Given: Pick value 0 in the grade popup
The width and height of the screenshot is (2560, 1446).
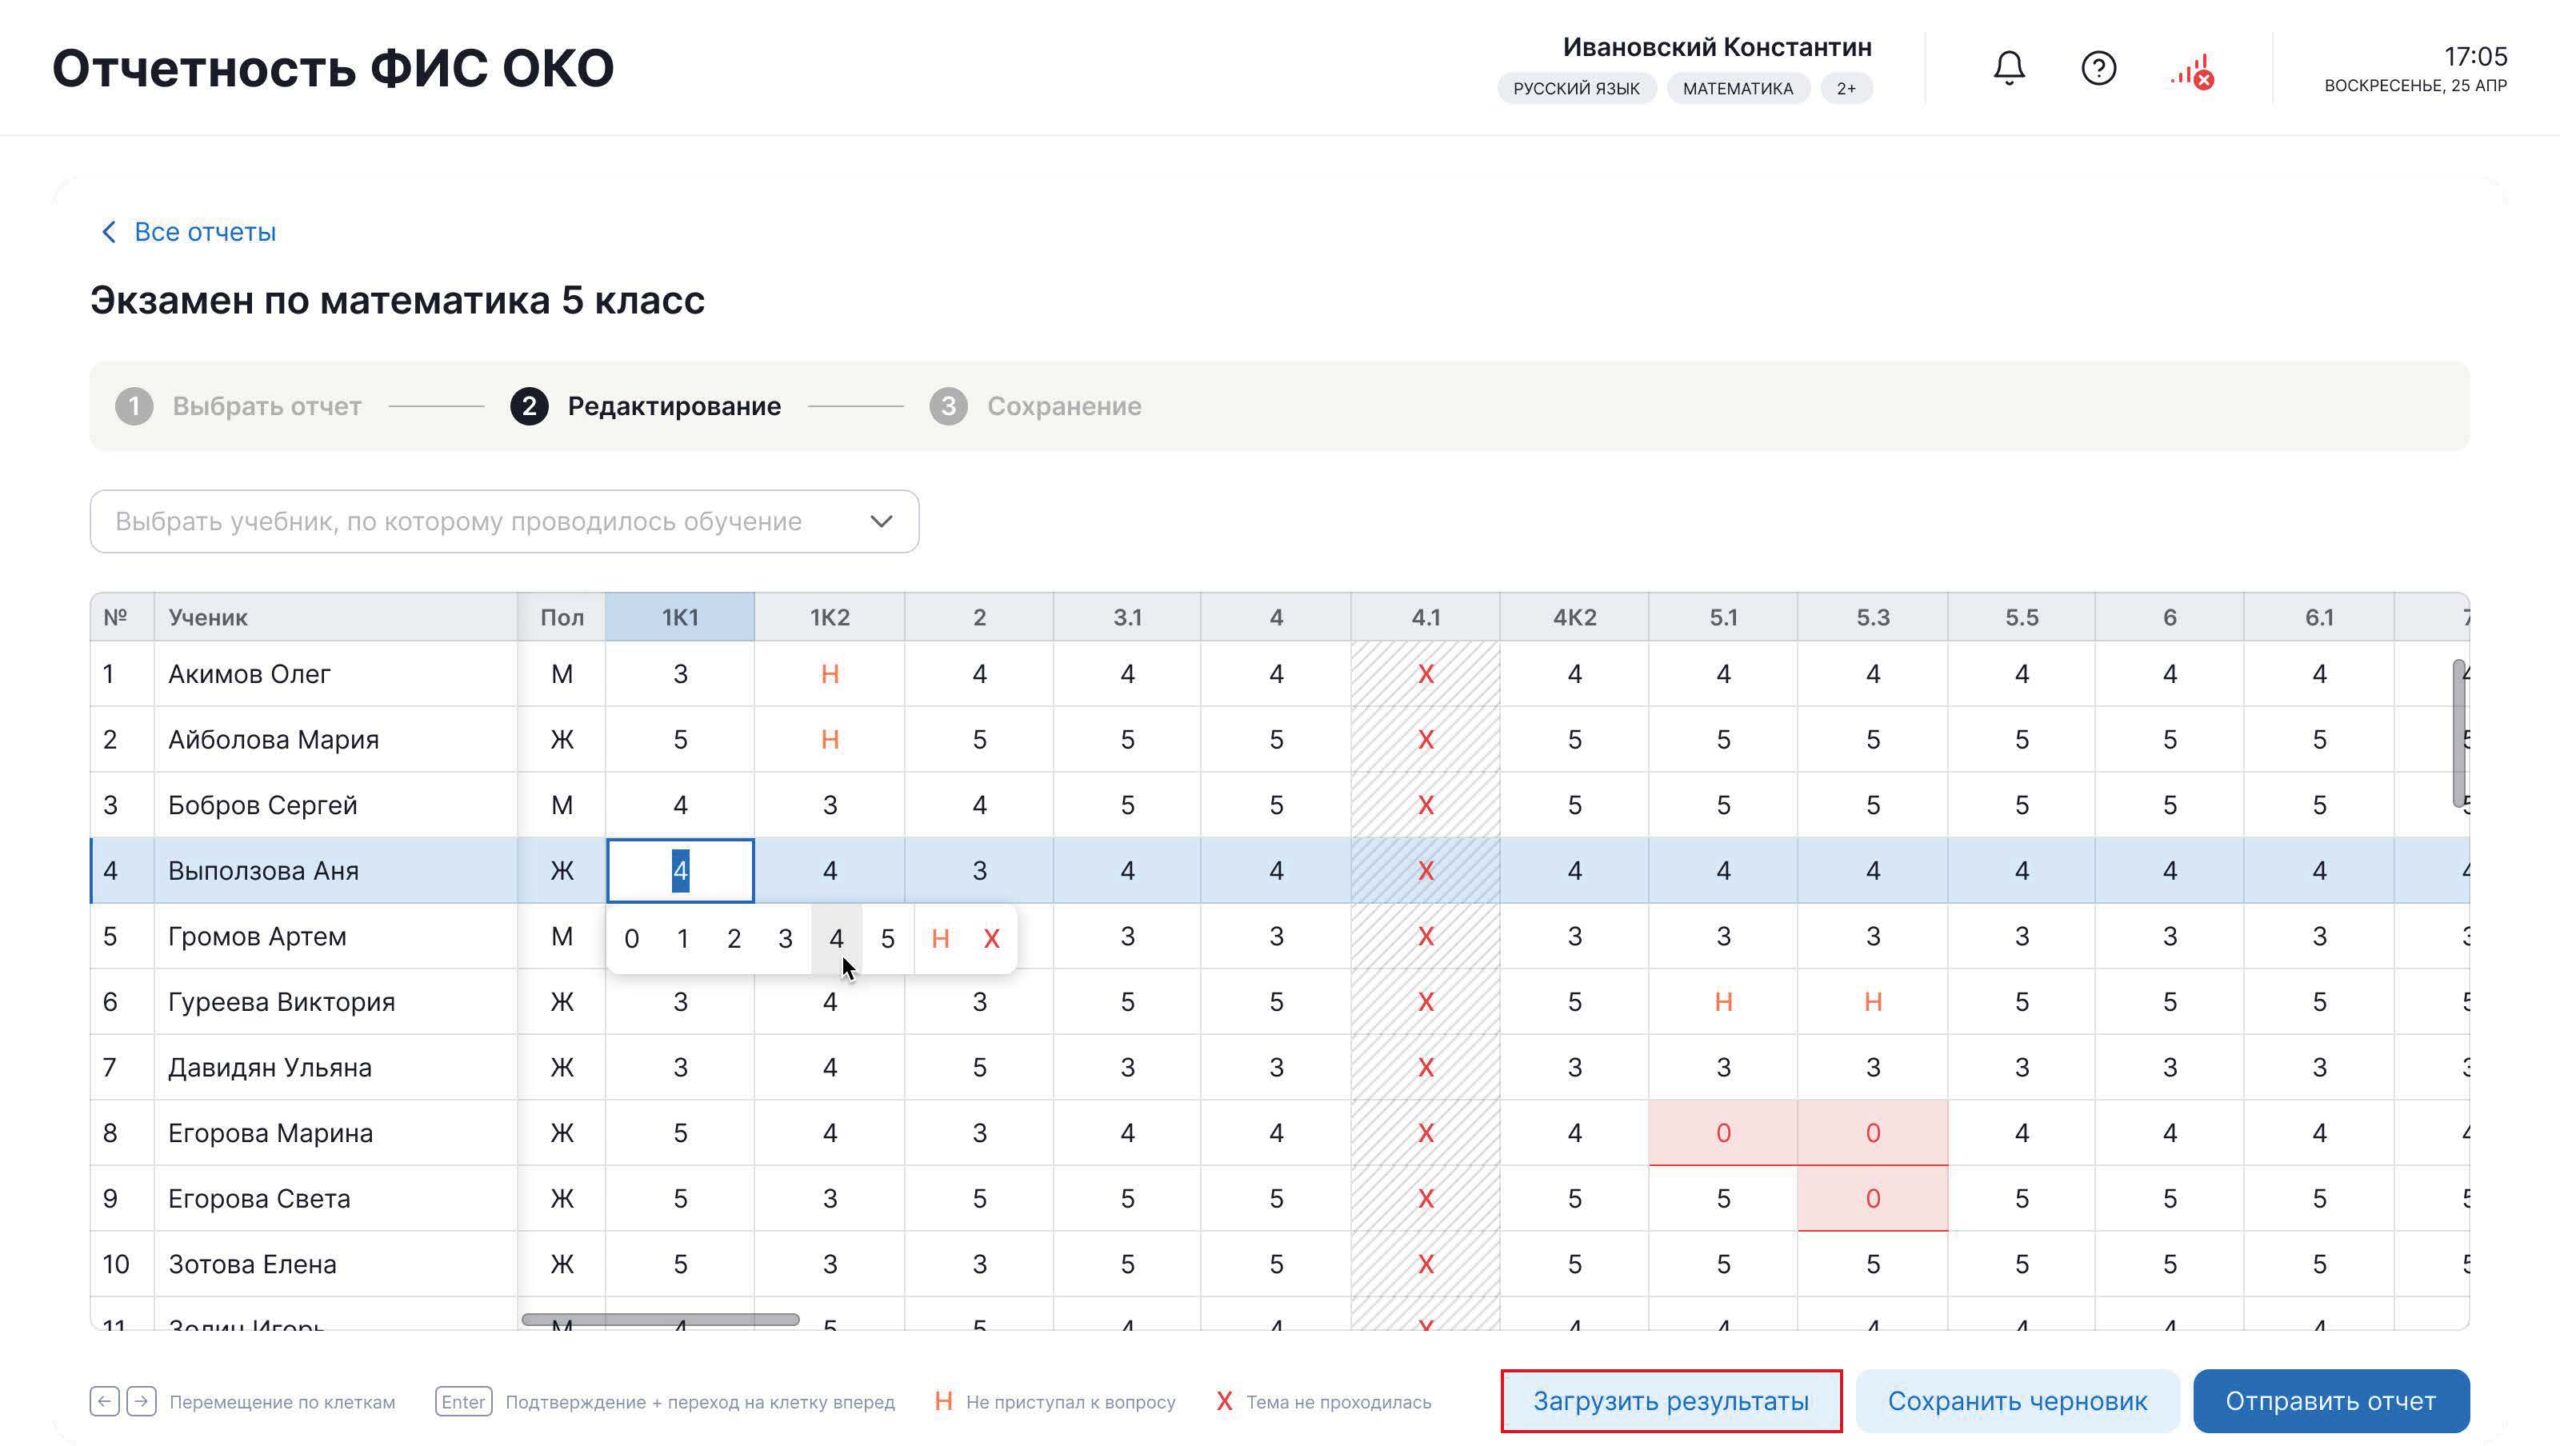Looking at the screenshot, I should 631,938.
